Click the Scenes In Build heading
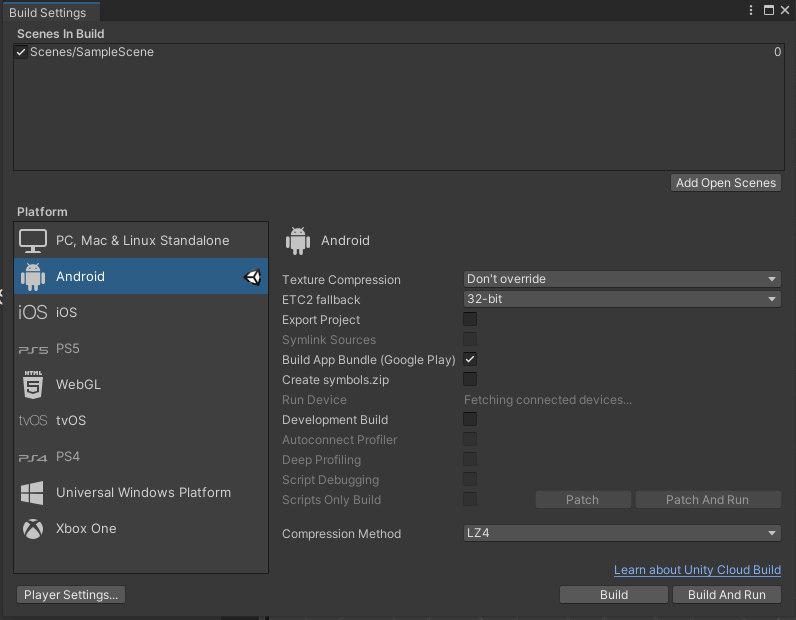The width and height of the screenshot is (796, 620). coord(60,34)
